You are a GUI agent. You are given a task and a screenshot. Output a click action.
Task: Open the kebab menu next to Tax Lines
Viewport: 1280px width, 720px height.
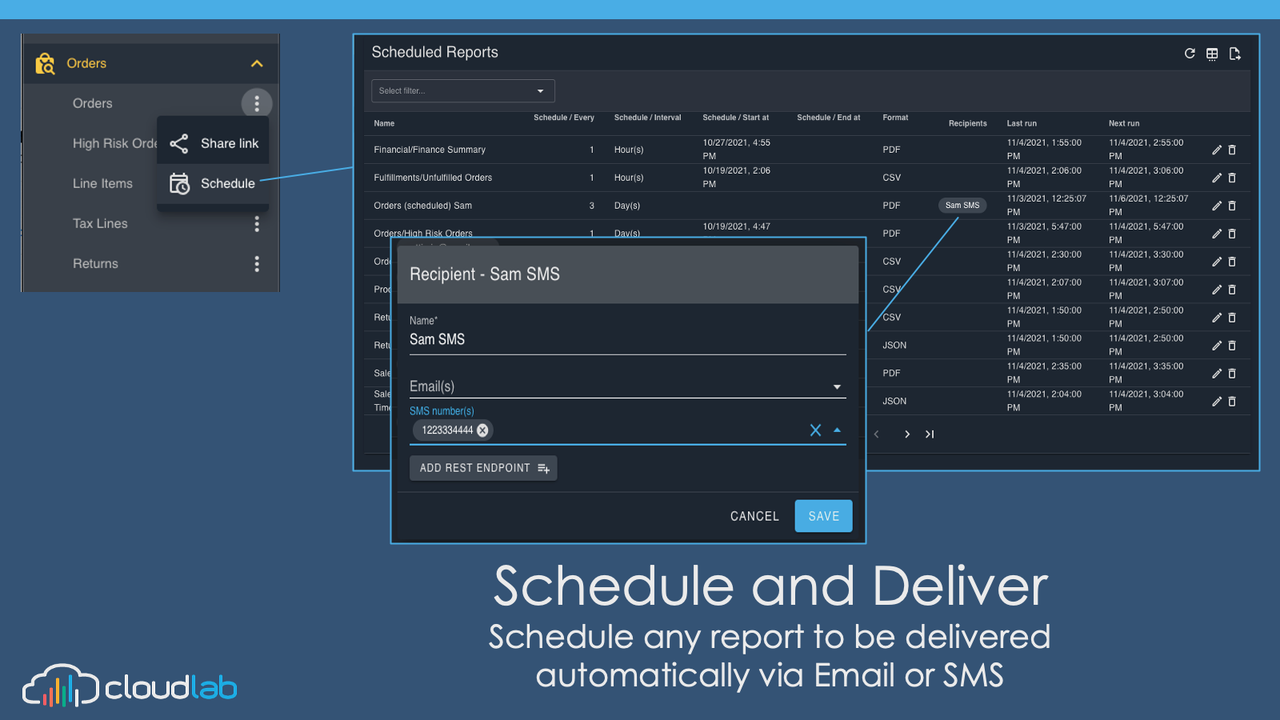point(257,223)
